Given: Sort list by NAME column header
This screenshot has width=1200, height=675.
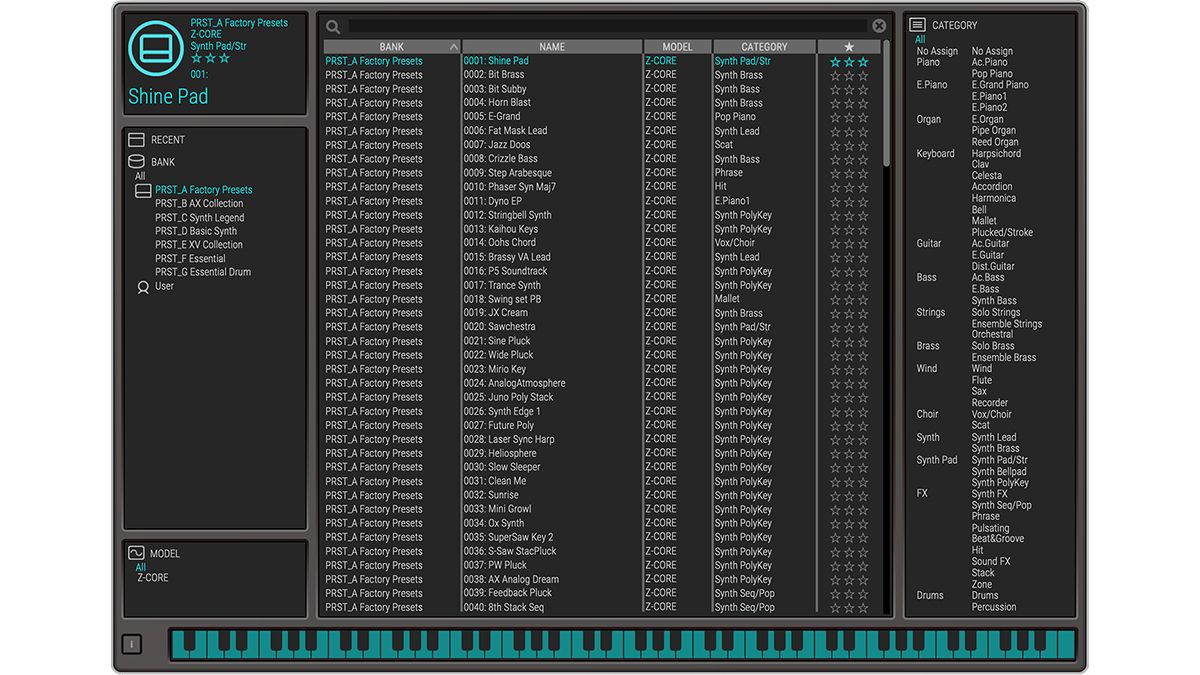Looking at the screenshot, I should point(552,47).
